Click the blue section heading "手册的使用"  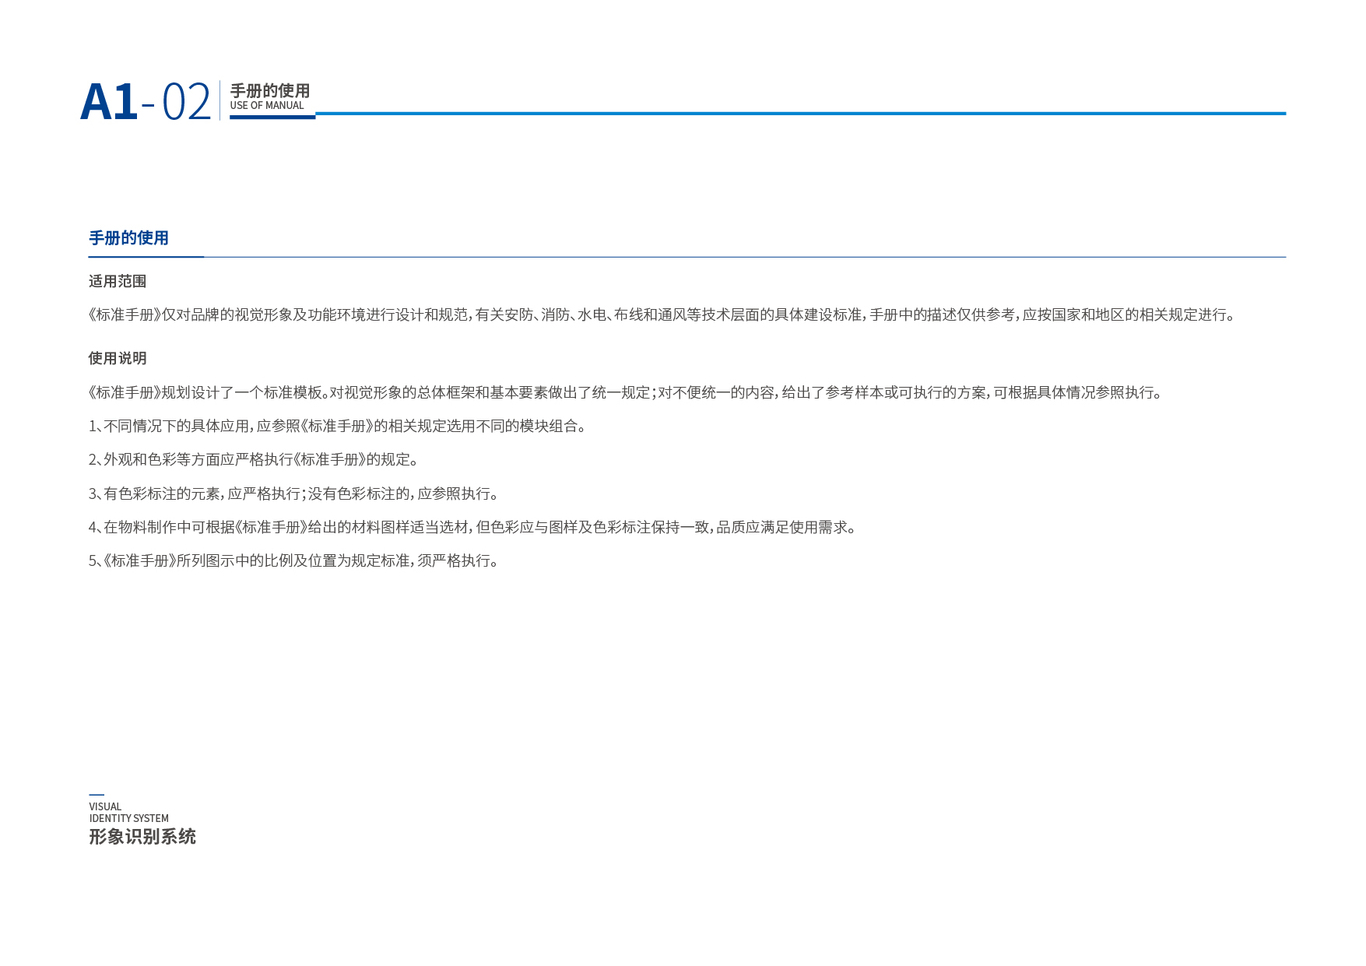tap(129, 238)
